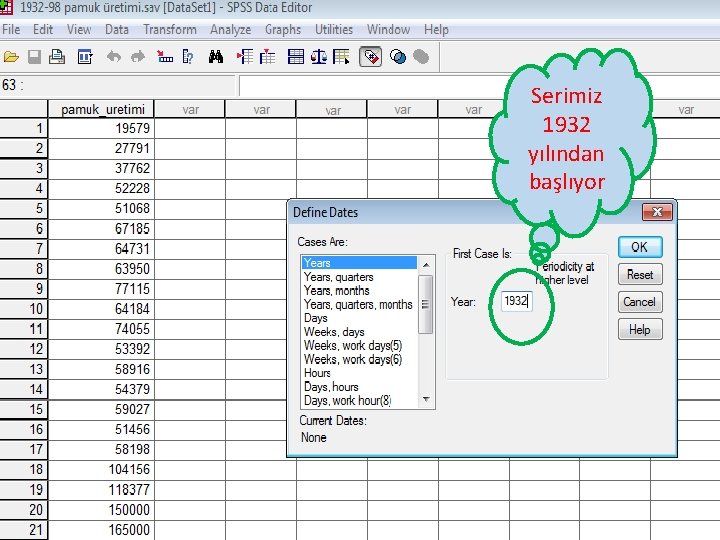Open the Graphs menu

click(x=283, y=30)
